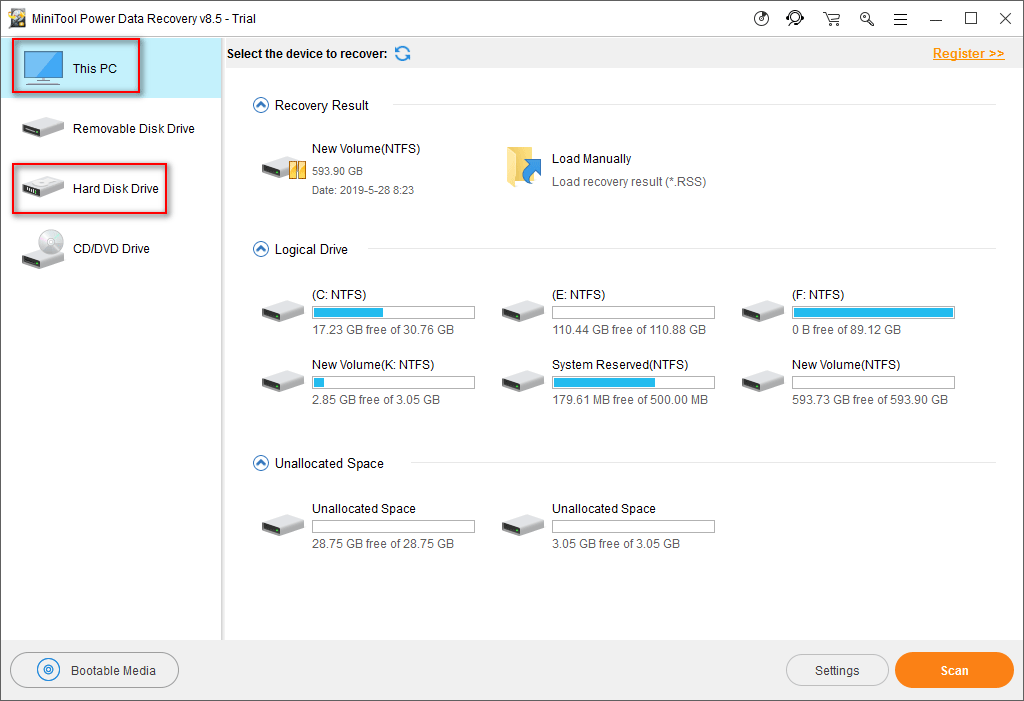1024x701 pixels.
Task: Click the 593.90 GB size under Recovery Result
Action: click(x=337, y=171)
